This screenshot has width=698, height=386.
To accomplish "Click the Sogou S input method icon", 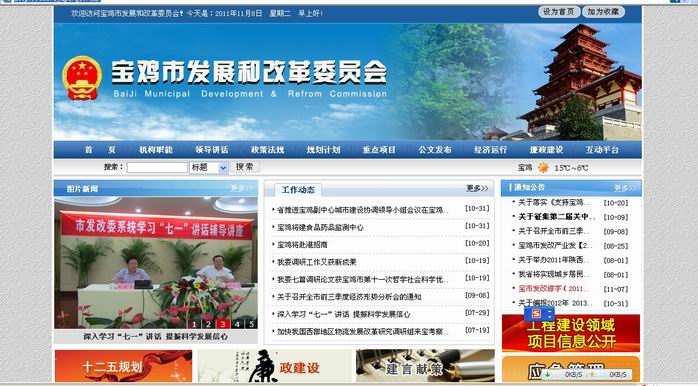I will [x=536, y=314].
